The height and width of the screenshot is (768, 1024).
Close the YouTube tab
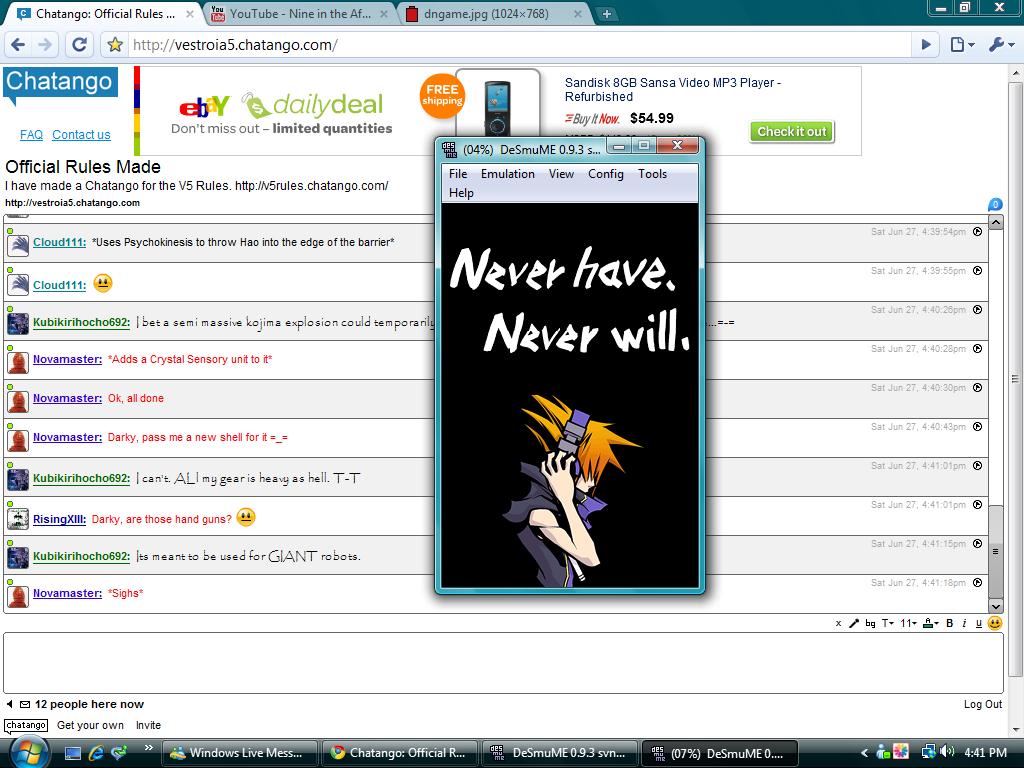383,14
